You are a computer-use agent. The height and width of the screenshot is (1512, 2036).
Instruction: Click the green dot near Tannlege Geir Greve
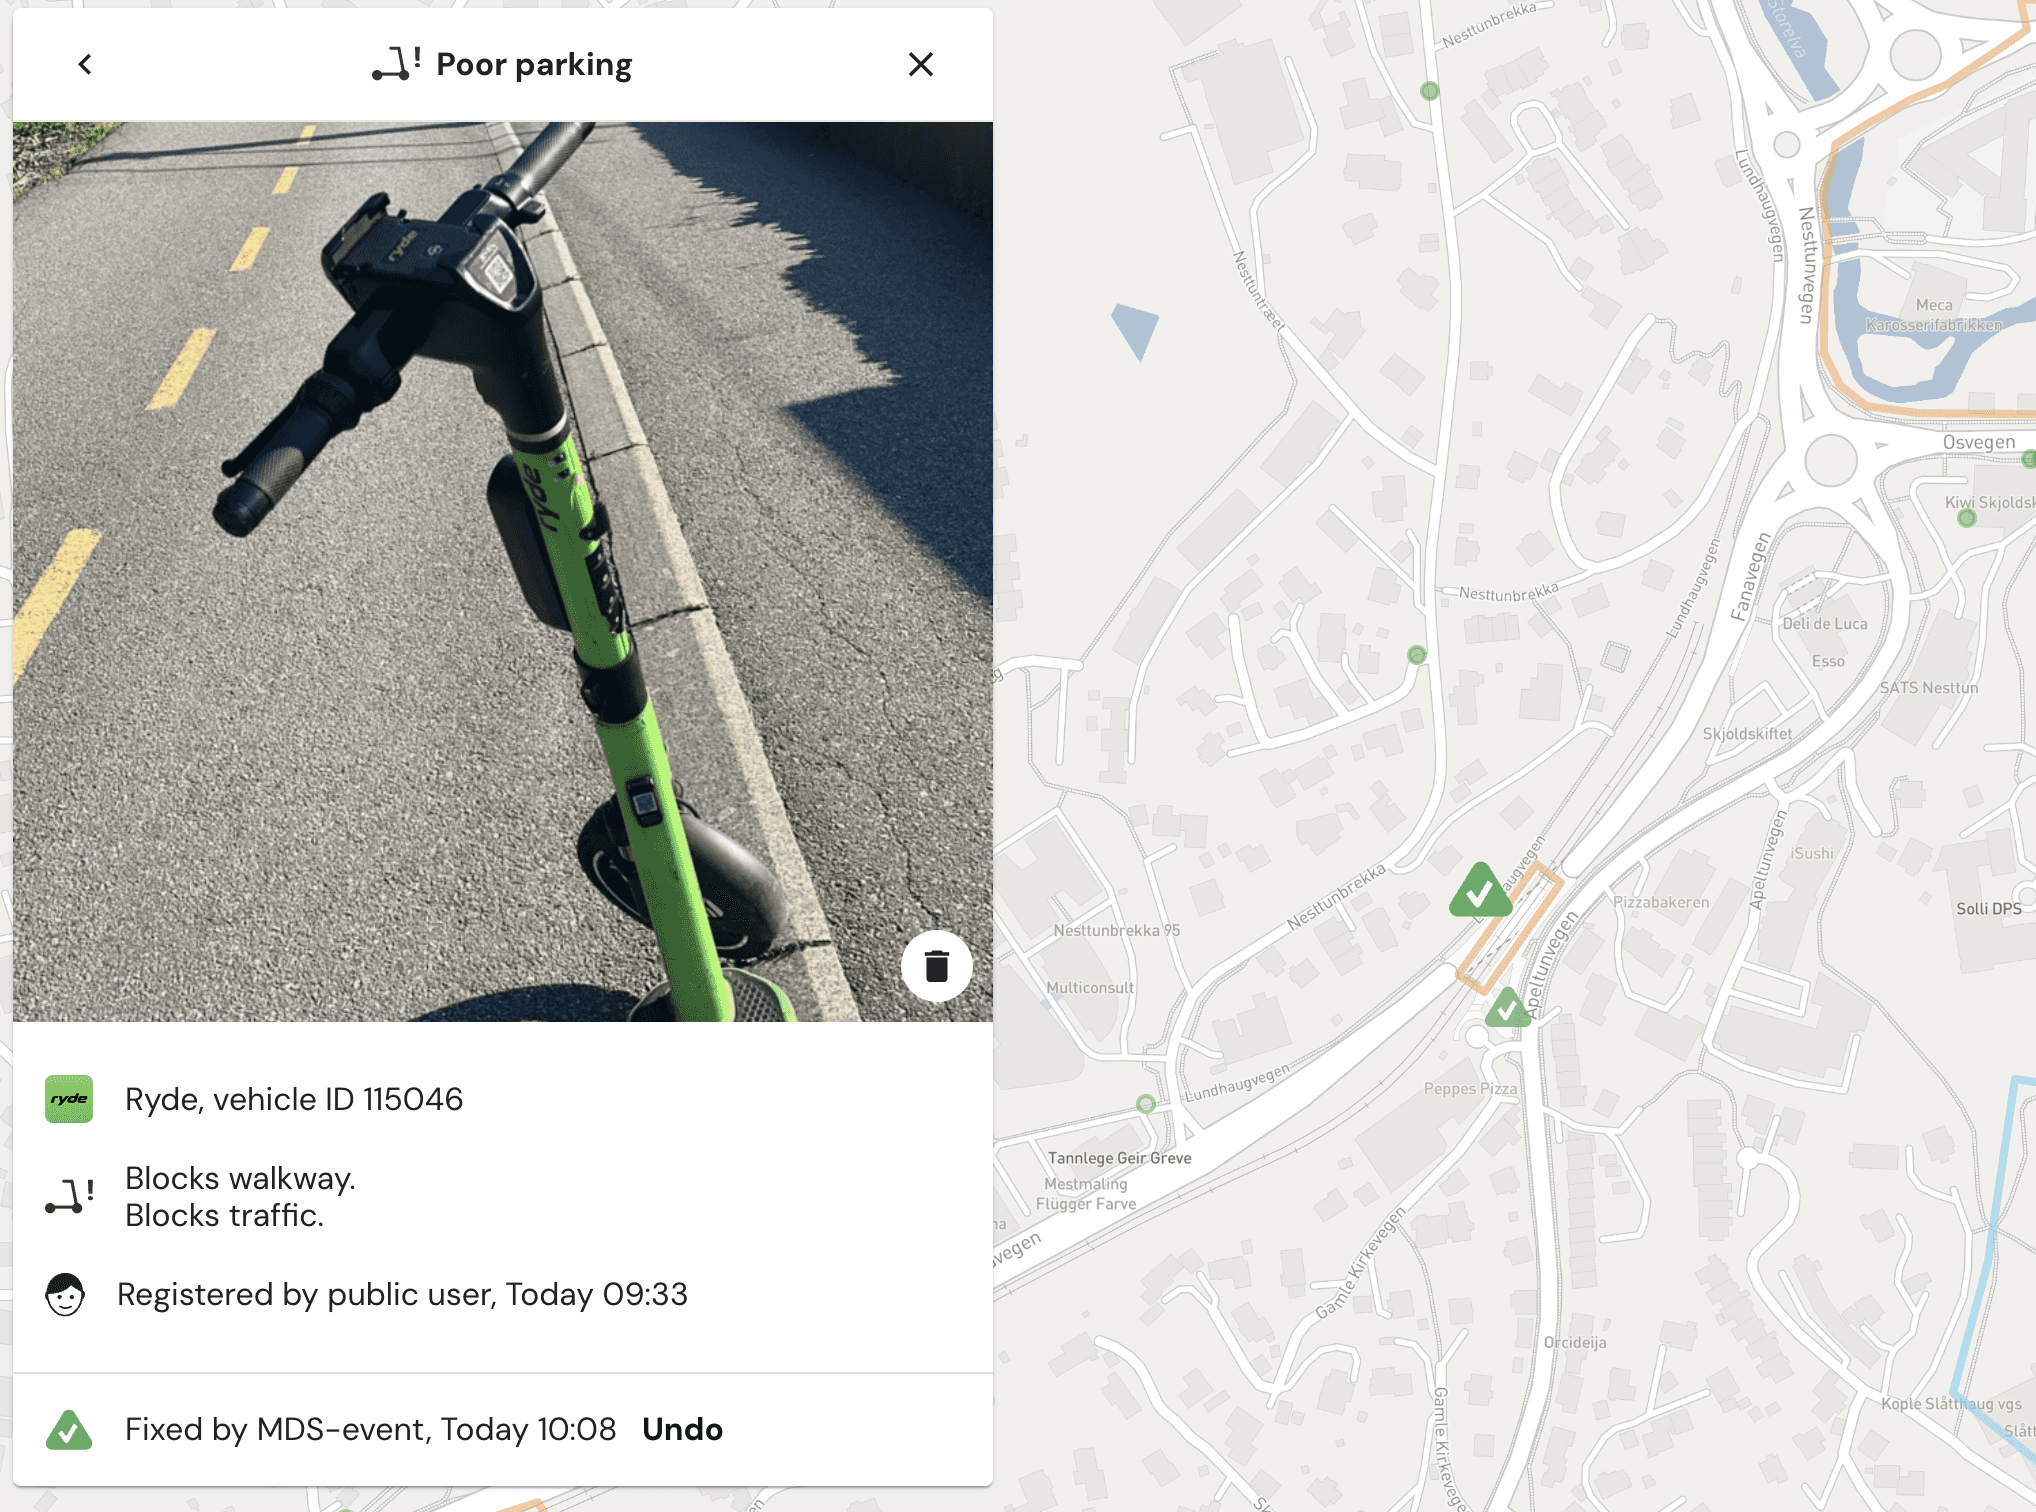click(x=1146, y=1104)
